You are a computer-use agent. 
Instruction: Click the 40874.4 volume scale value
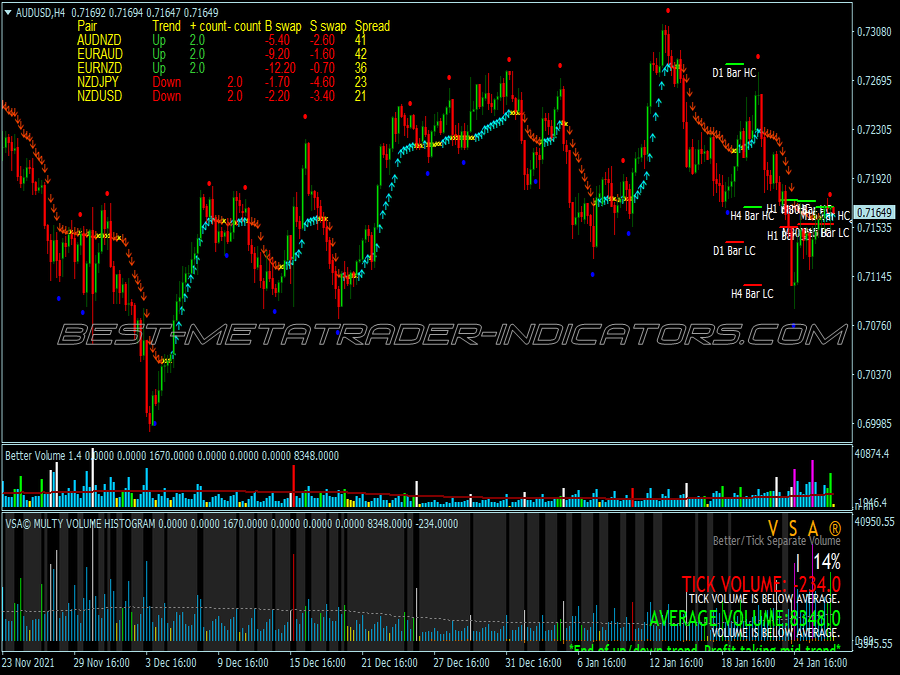click(872, 454)
